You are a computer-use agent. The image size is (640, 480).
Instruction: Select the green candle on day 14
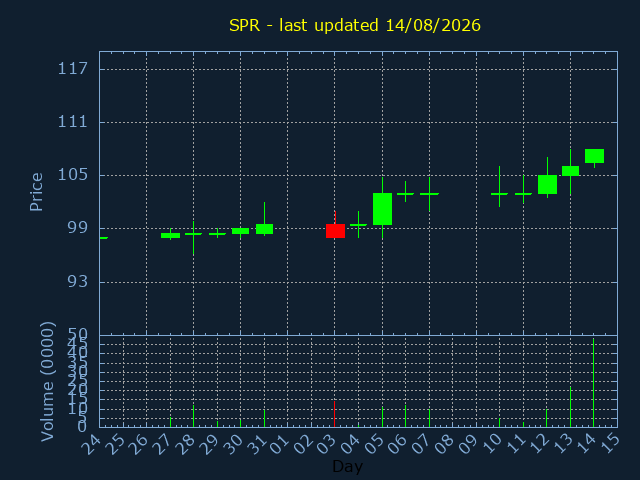pyautogui.click(x=594, y=156)
